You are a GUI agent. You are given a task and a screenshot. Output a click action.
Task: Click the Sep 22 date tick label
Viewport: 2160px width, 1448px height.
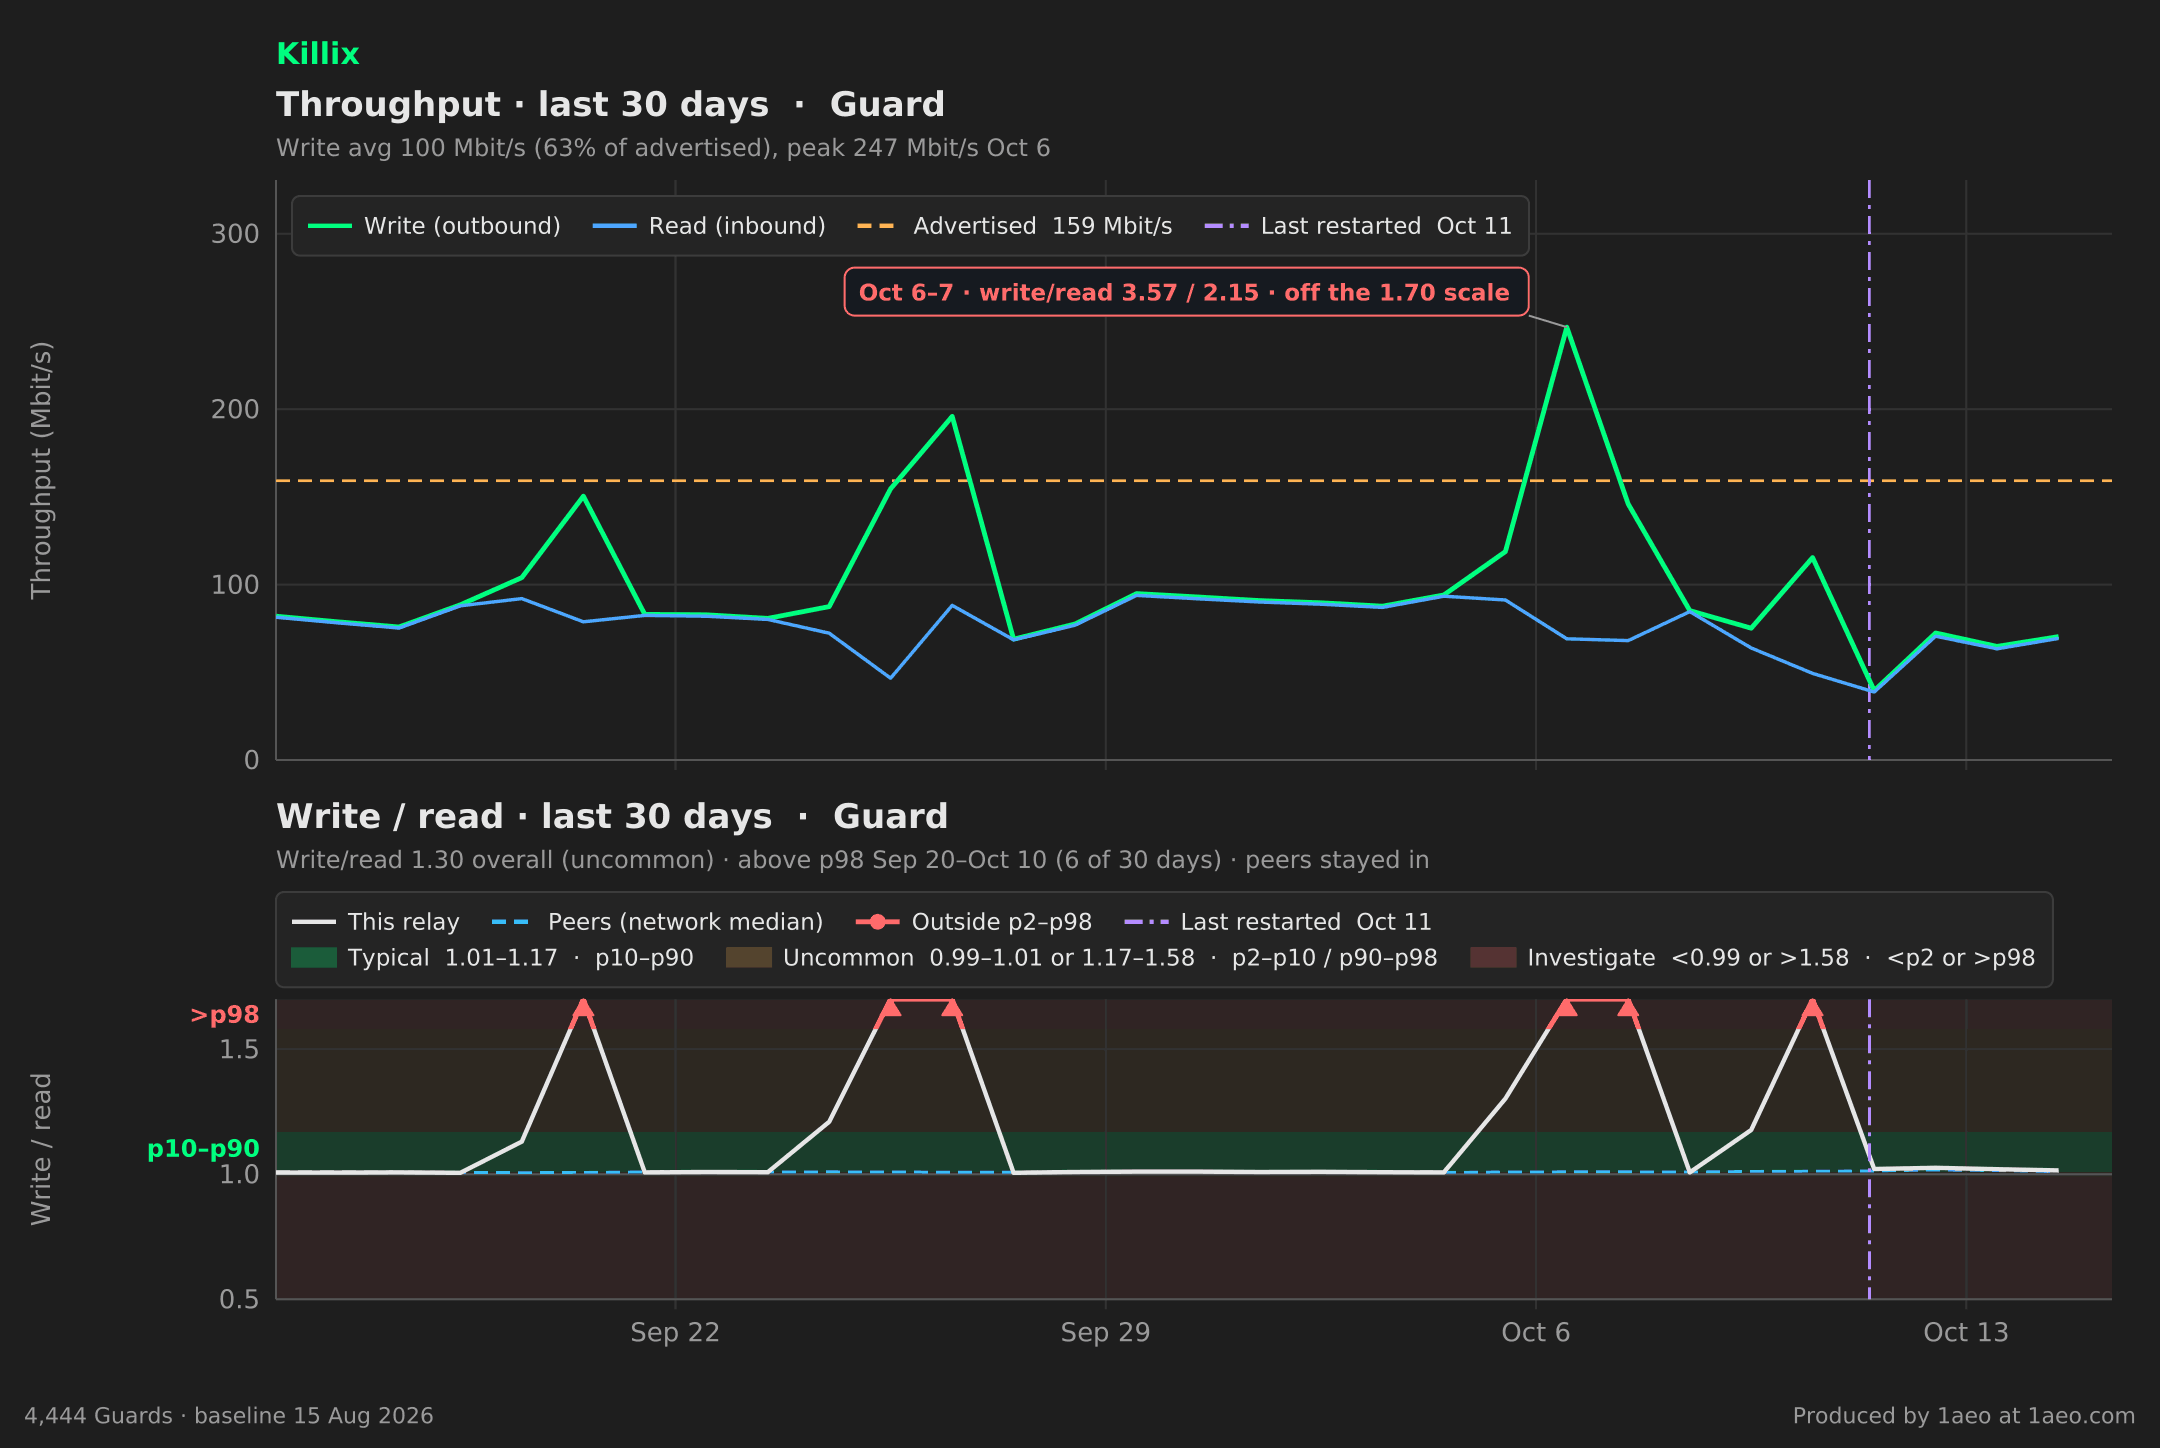click(675, 1332)
